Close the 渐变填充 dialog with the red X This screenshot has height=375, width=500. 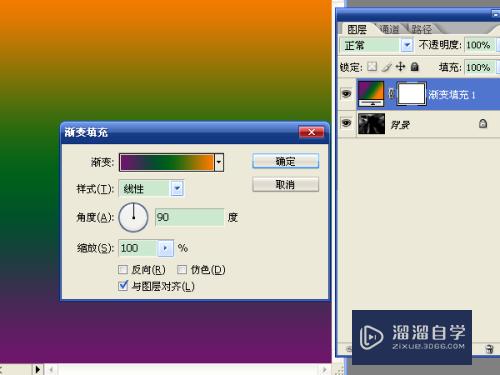point(311,132)
